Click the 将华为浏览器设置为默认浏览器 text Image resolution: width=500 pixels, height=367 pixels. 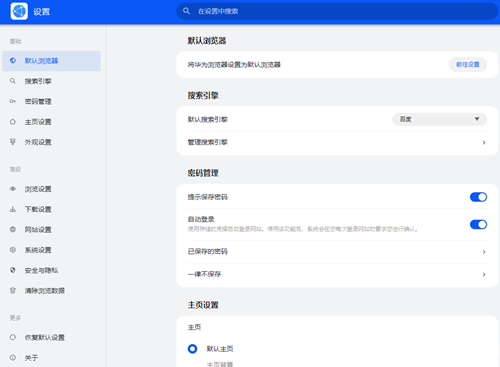click(234, 65)
